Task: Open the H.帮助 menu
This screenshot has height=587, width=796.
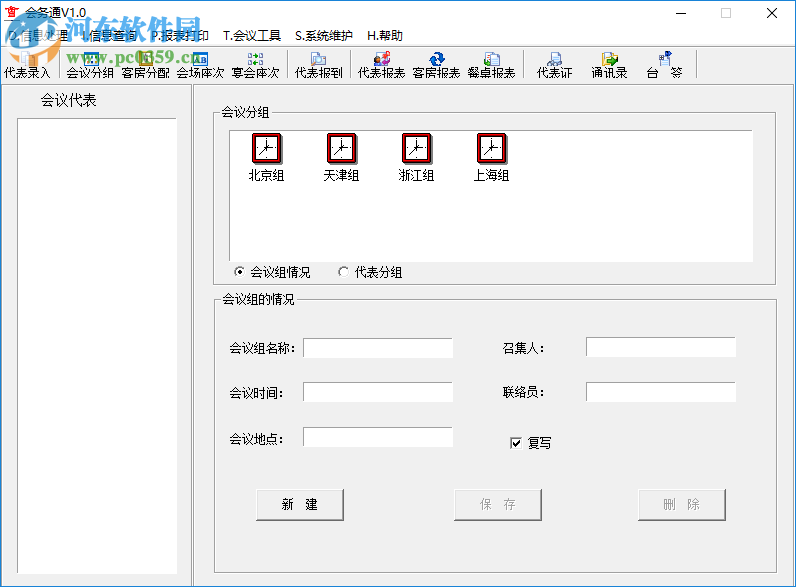Action: tap(385, 36)
